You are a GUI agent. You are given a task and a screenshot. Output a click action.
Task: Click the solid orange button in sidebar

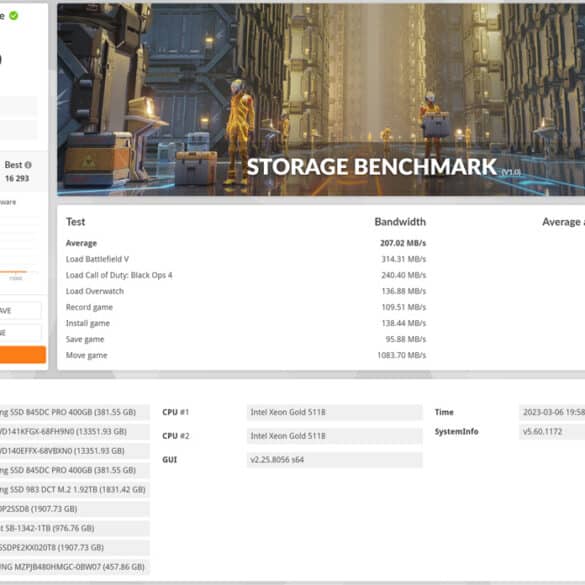click(x=23, y=354)
